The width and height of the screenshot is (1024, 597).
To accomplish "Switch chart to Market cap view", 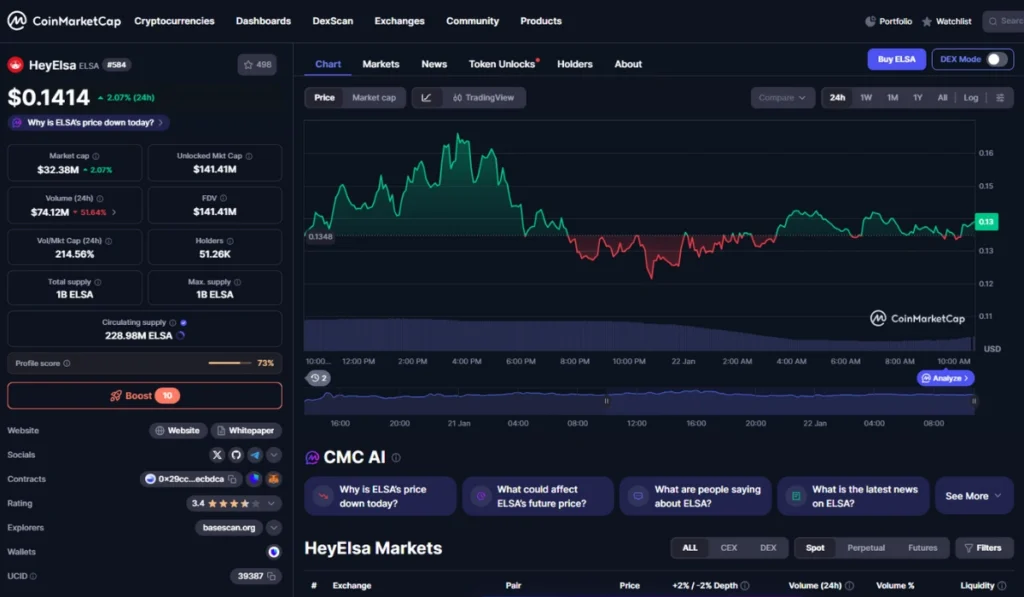I will click(374, 97).
